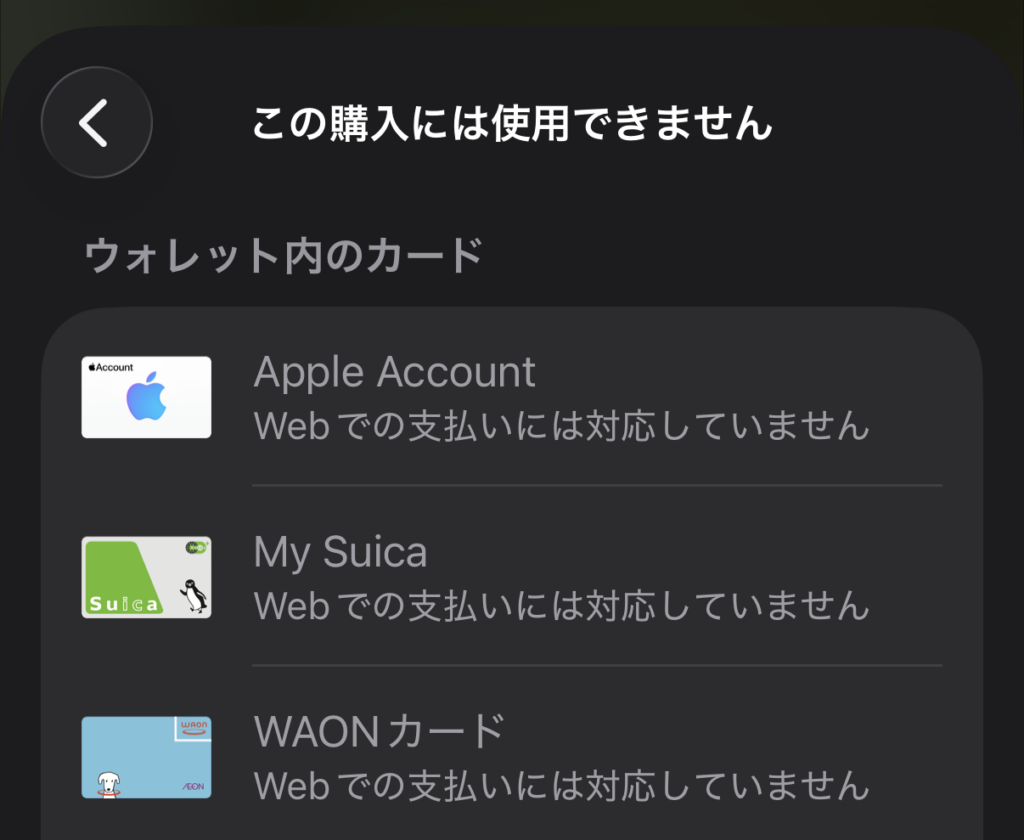
Task: Tap the back chevron button
Action: (96, 123)
